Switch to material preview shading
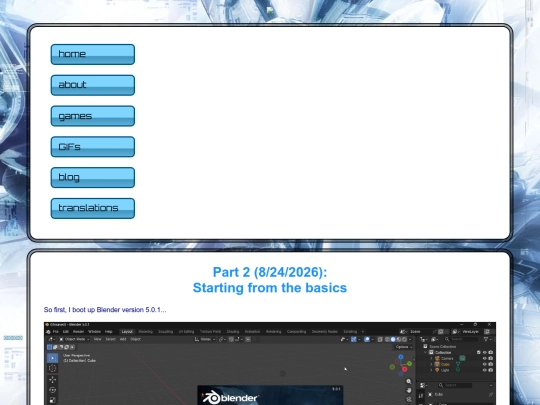 pos(399,339)
